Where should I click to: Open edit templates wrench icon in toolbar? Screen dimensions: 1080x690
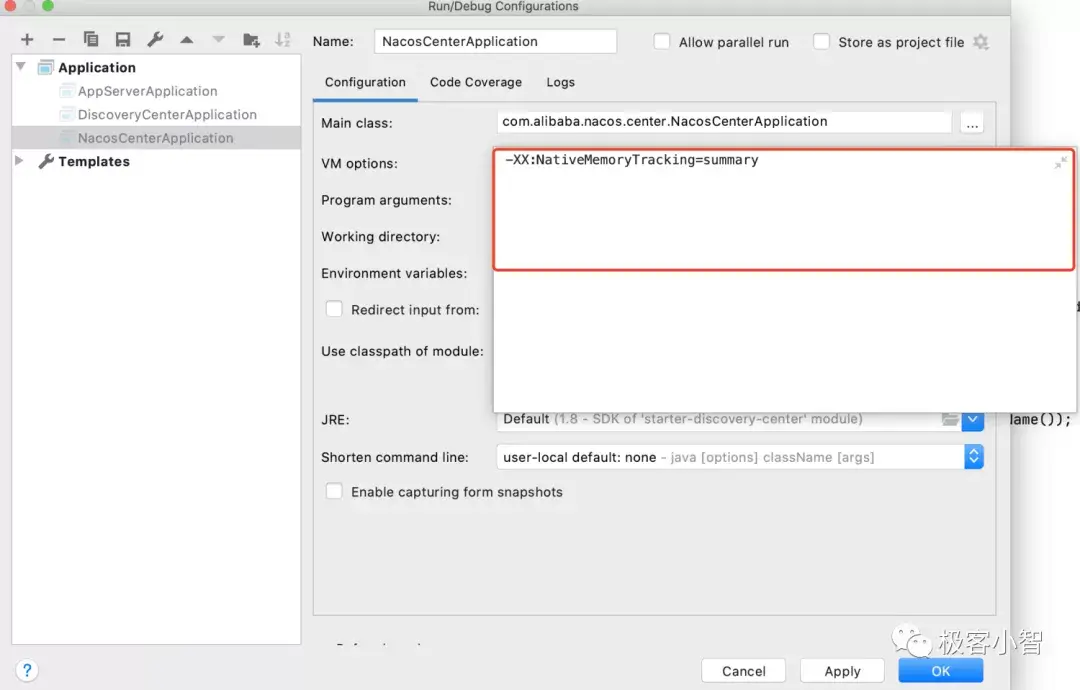pos(155,39)
